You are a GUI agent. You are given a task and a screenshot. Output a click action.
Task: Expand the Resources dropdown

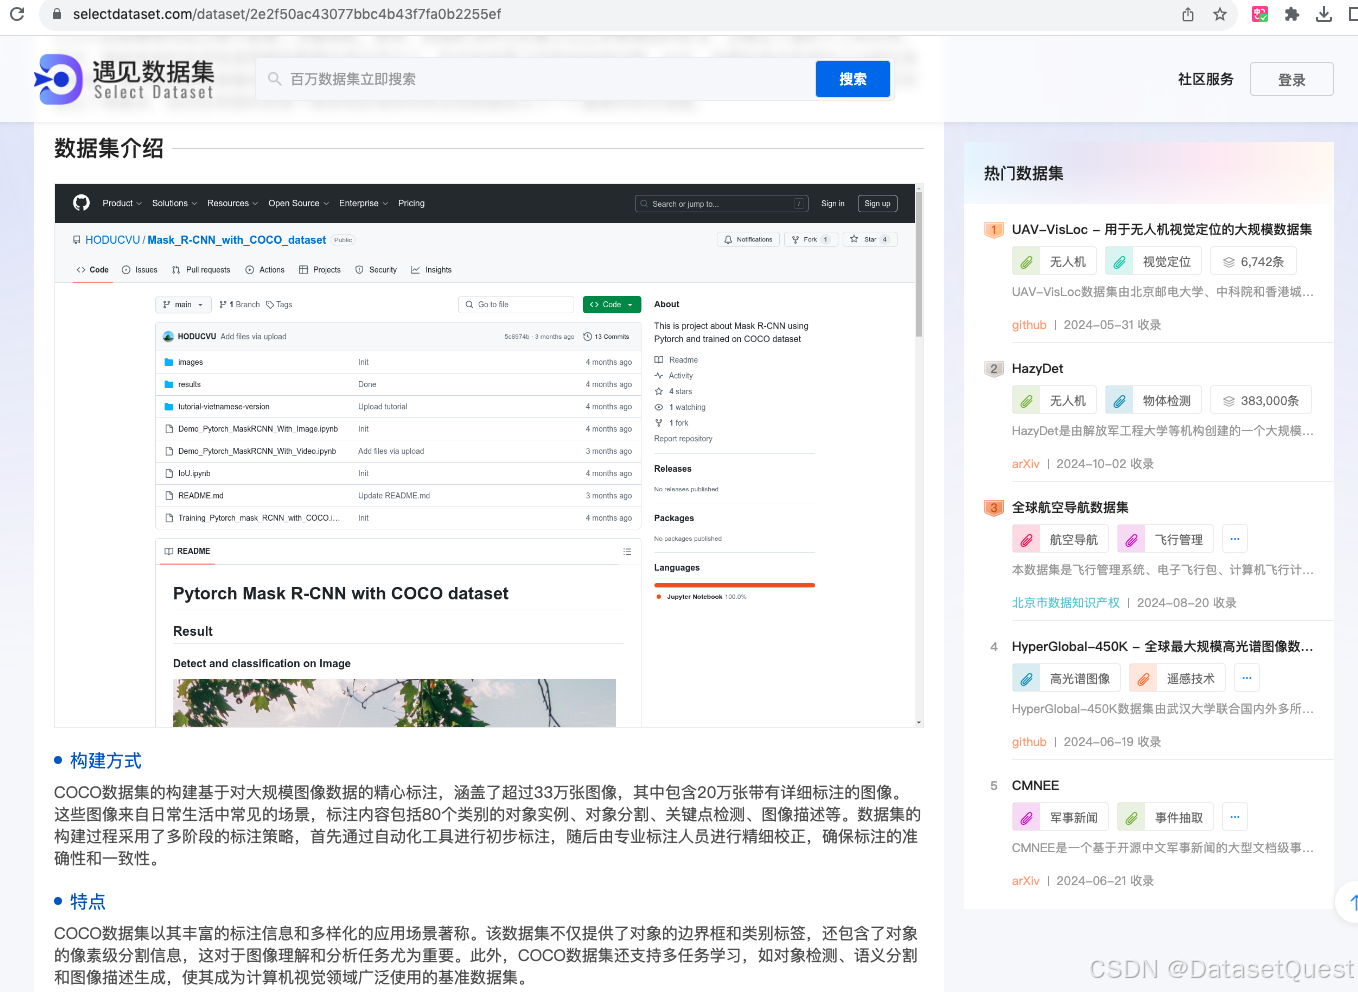pyautogui.click(x=232, y=203)
